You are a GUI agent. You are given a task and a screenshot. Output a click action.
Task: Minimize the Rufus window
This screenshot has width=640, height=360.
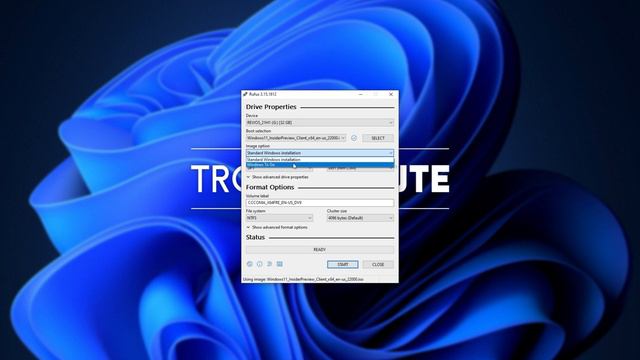pos(360,94)
